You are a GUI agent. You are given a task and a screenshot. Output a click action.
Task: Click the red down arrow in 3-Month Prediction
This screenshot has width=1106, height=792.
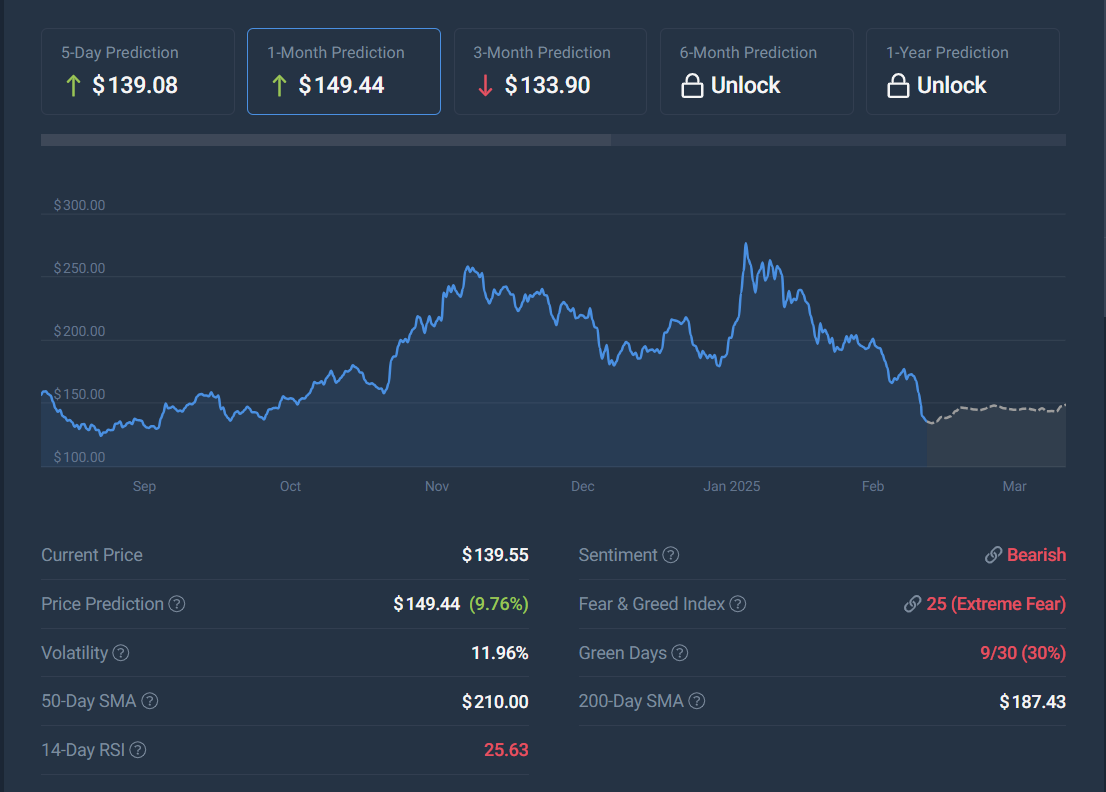[x=485, y=86]
